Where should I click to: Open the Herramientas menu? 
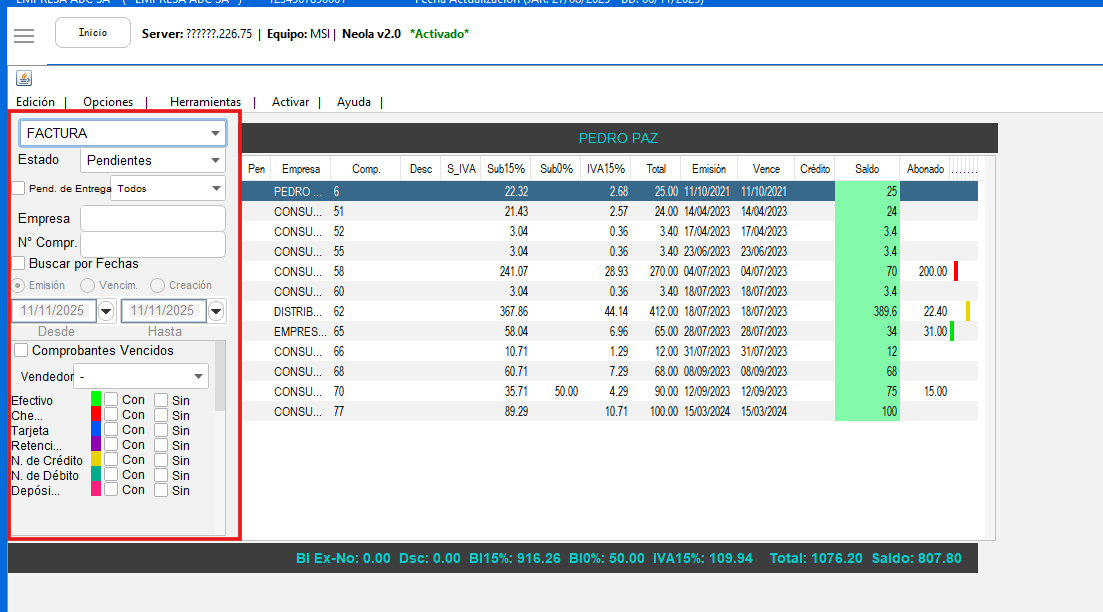coord(205,102)
